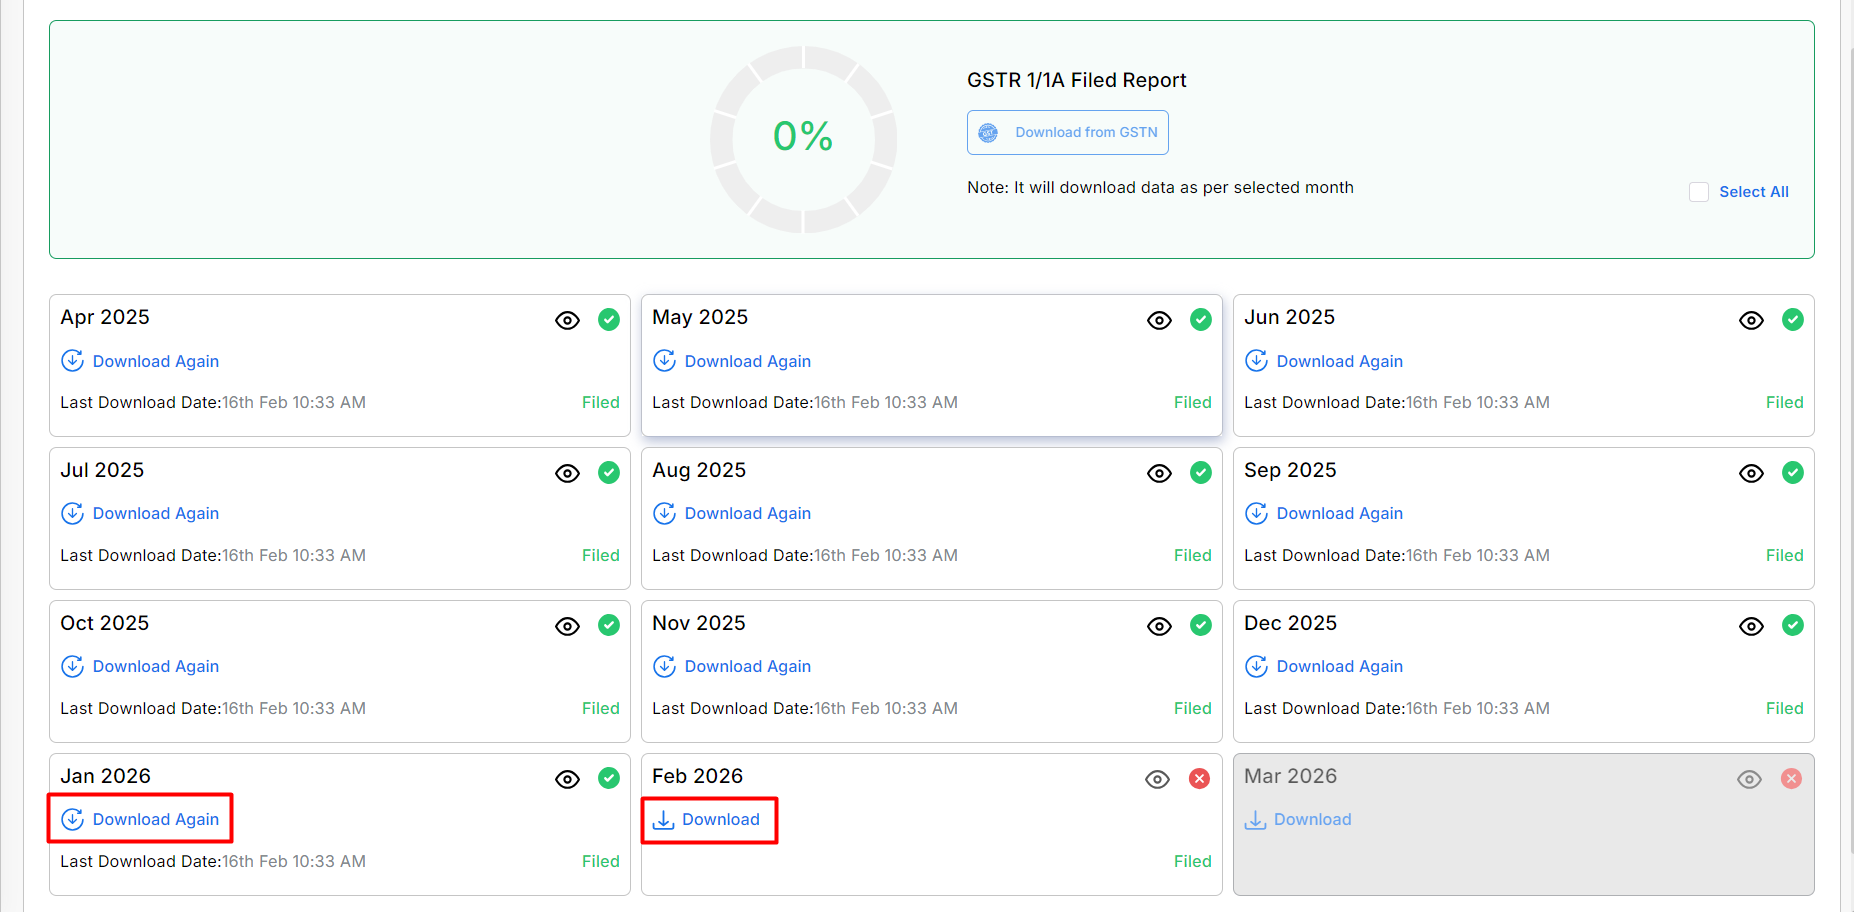
Task: Click eye icon on Dec 2025 card
Action: (x=1751, y=626)
